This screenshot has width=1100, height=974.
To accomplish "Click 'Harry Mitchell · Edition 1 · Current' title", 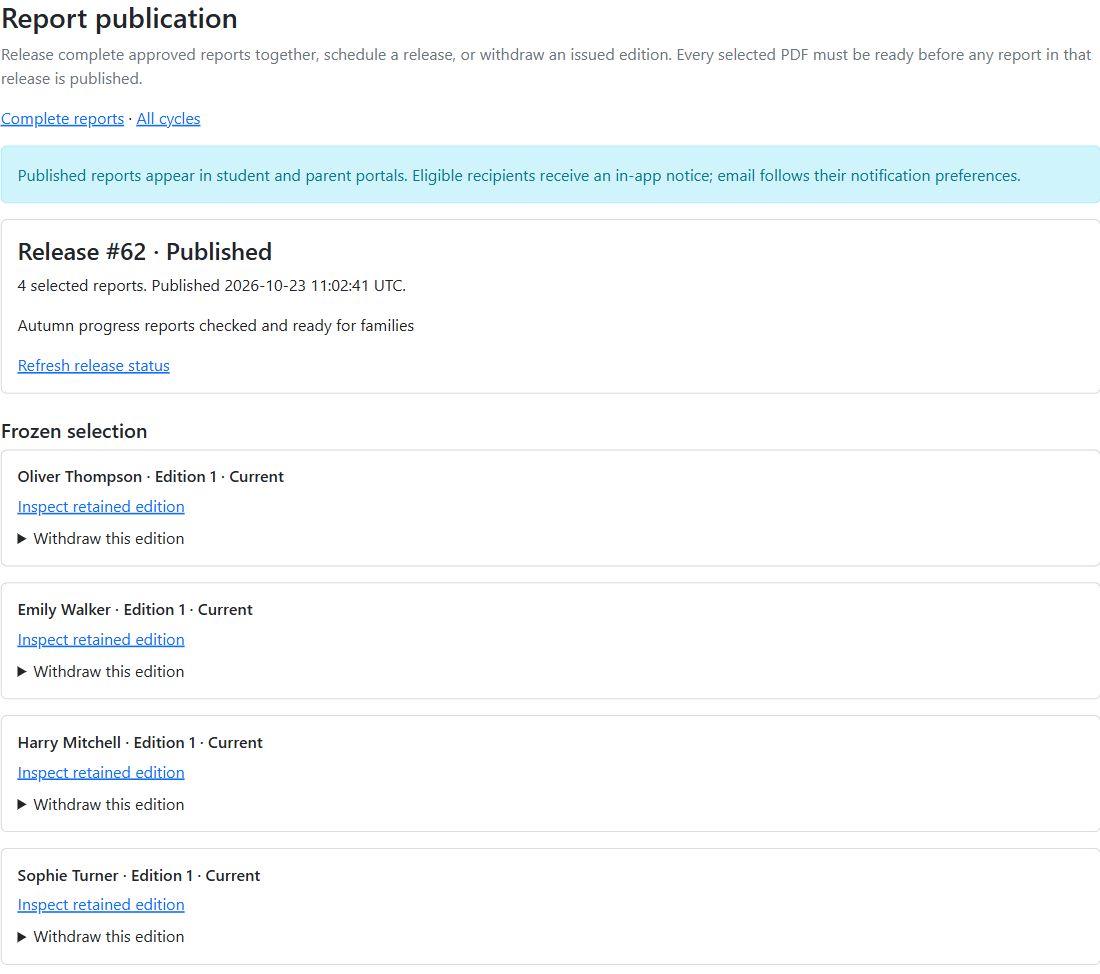I will pos(140,742).
